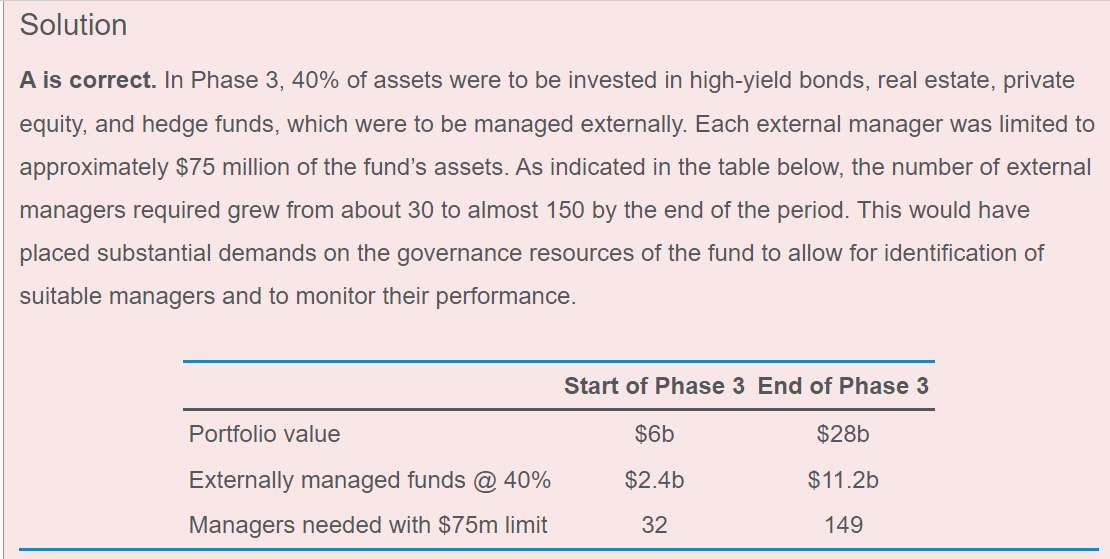Screen dimensions: 1110x559
Task: Click the "Start of Phase 3" column header
Action: coord(654,386)
